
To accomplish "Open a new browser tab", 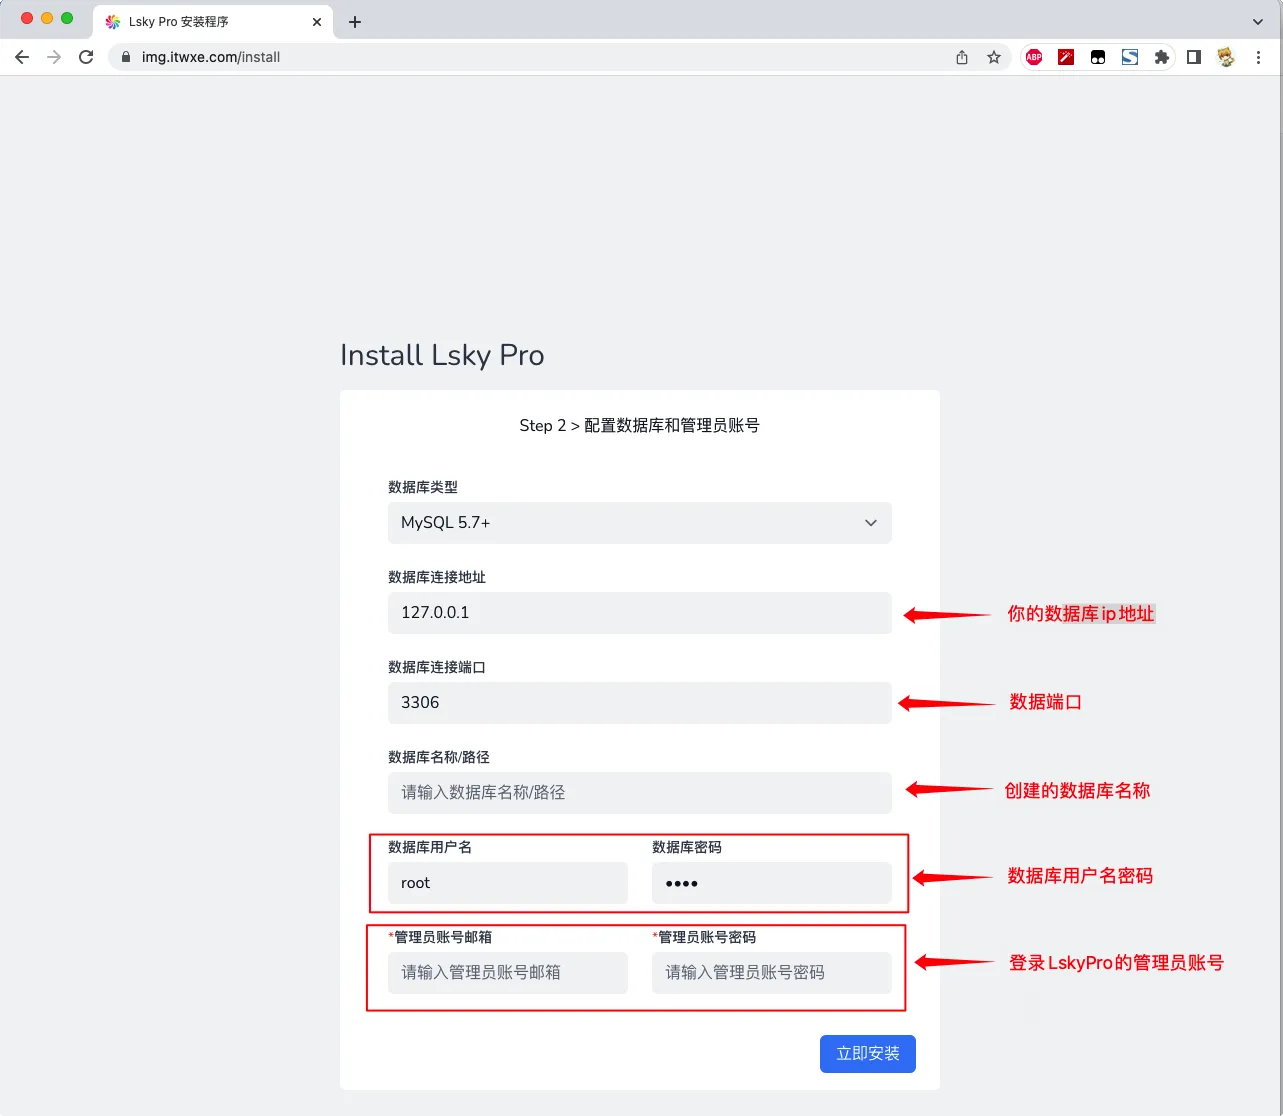I will (355, 21).
